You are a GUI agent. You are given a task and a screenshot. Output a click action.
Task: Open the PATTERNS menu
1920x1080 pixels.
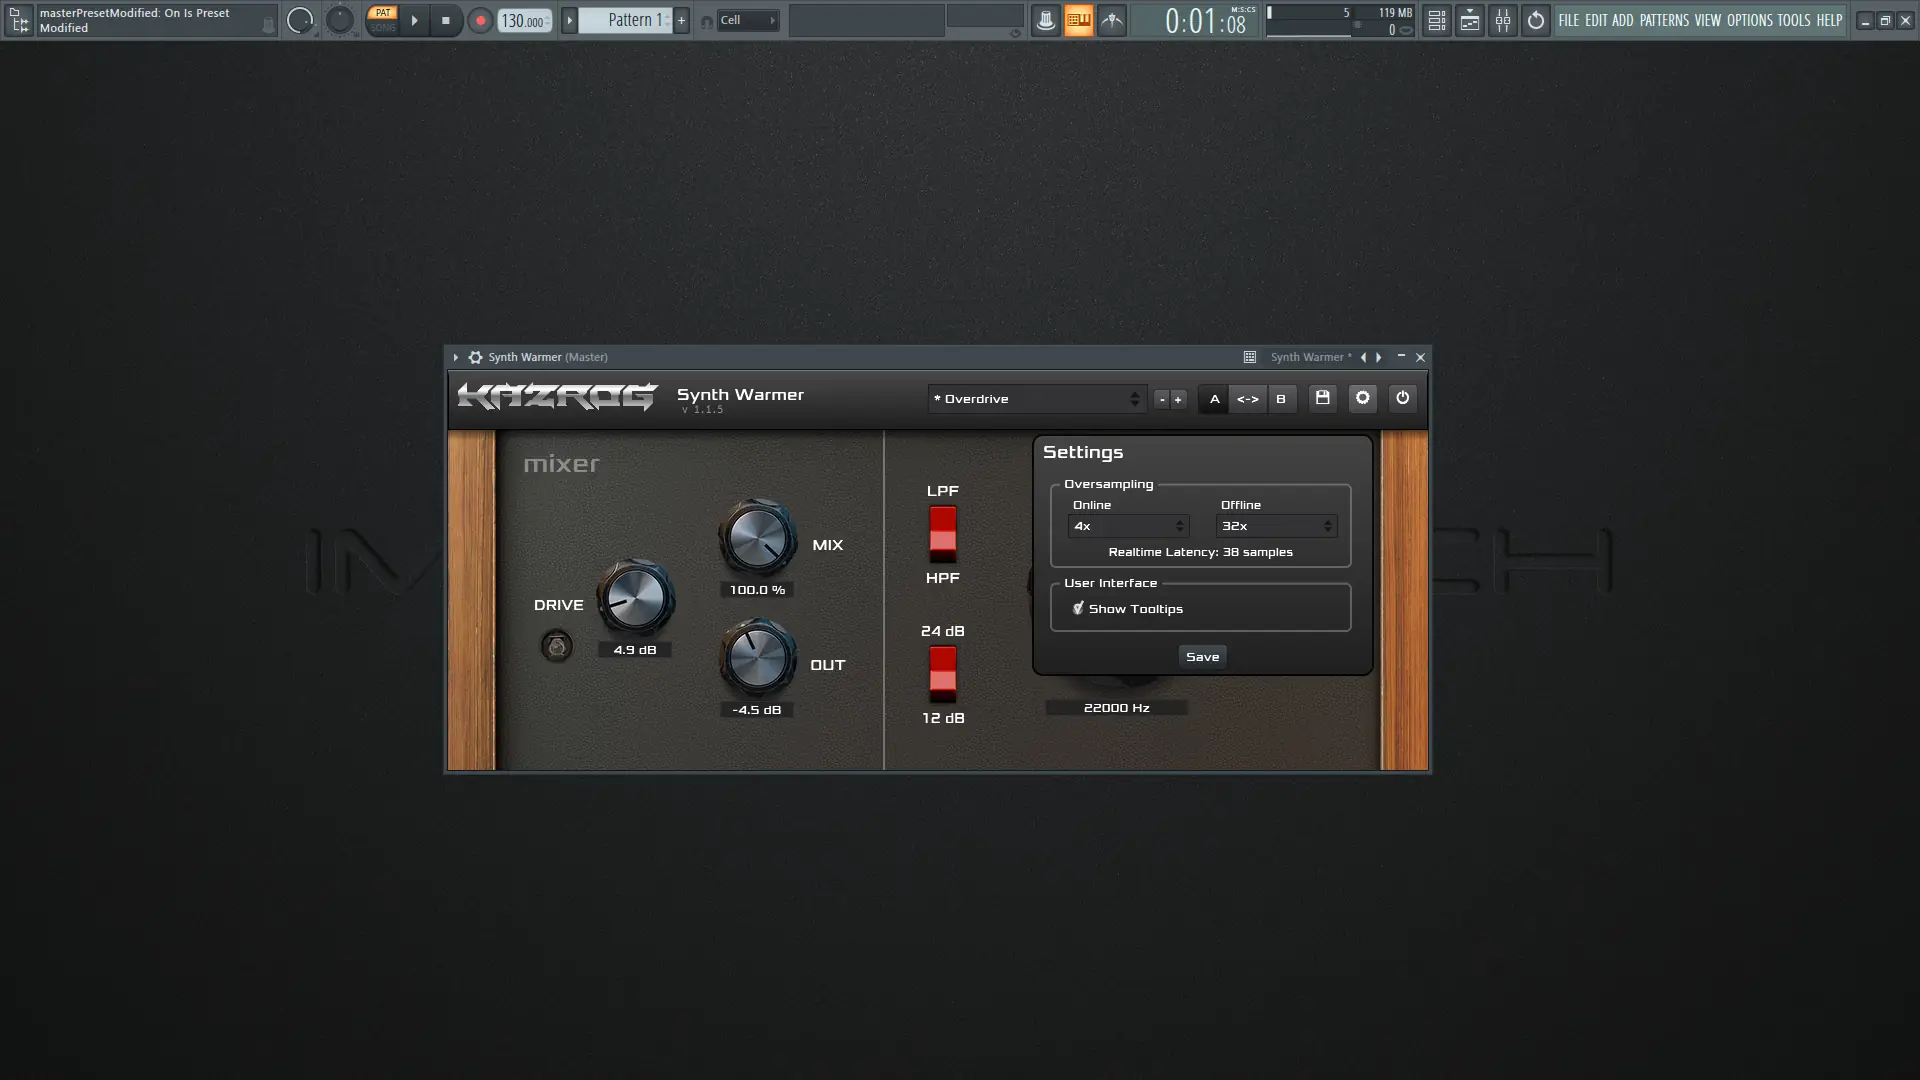click(x=1664, y=20)
